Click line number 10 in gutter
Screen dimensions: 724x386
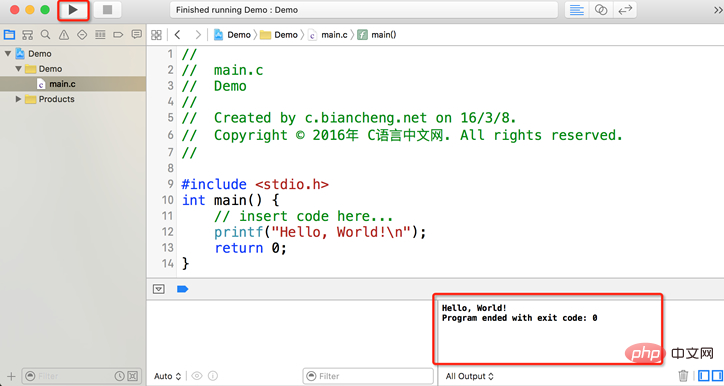(x=167, y=200)
